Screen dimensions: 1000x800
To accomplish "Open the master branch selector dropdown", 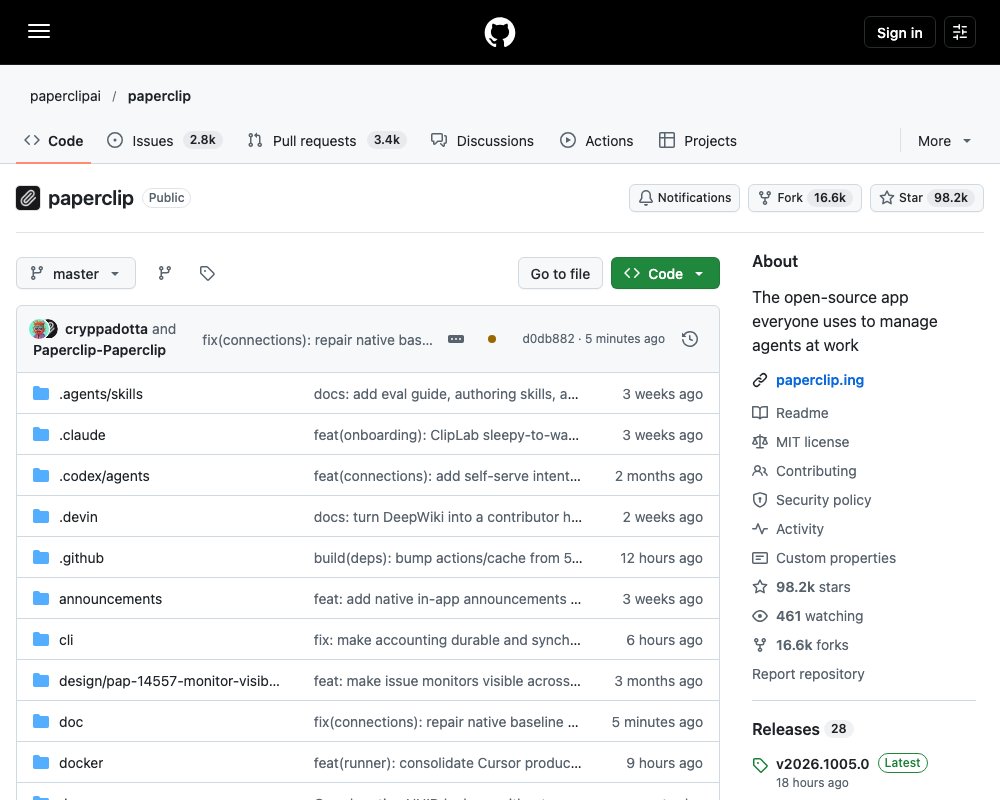I will pos(76,274).
